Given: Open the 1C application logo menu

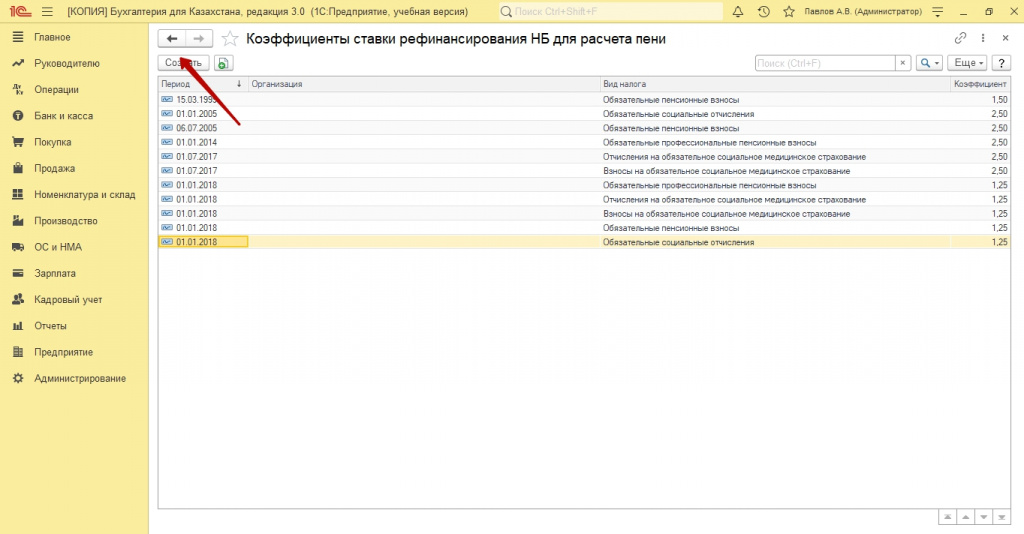Looking at the screenshot, I should pos(20,11).
